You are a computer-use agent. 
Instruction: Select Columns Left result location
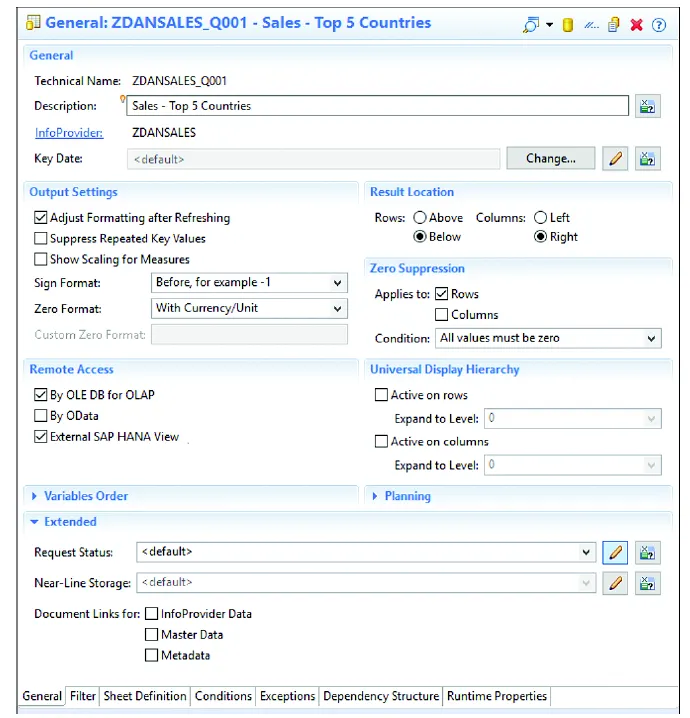point(540,218)
